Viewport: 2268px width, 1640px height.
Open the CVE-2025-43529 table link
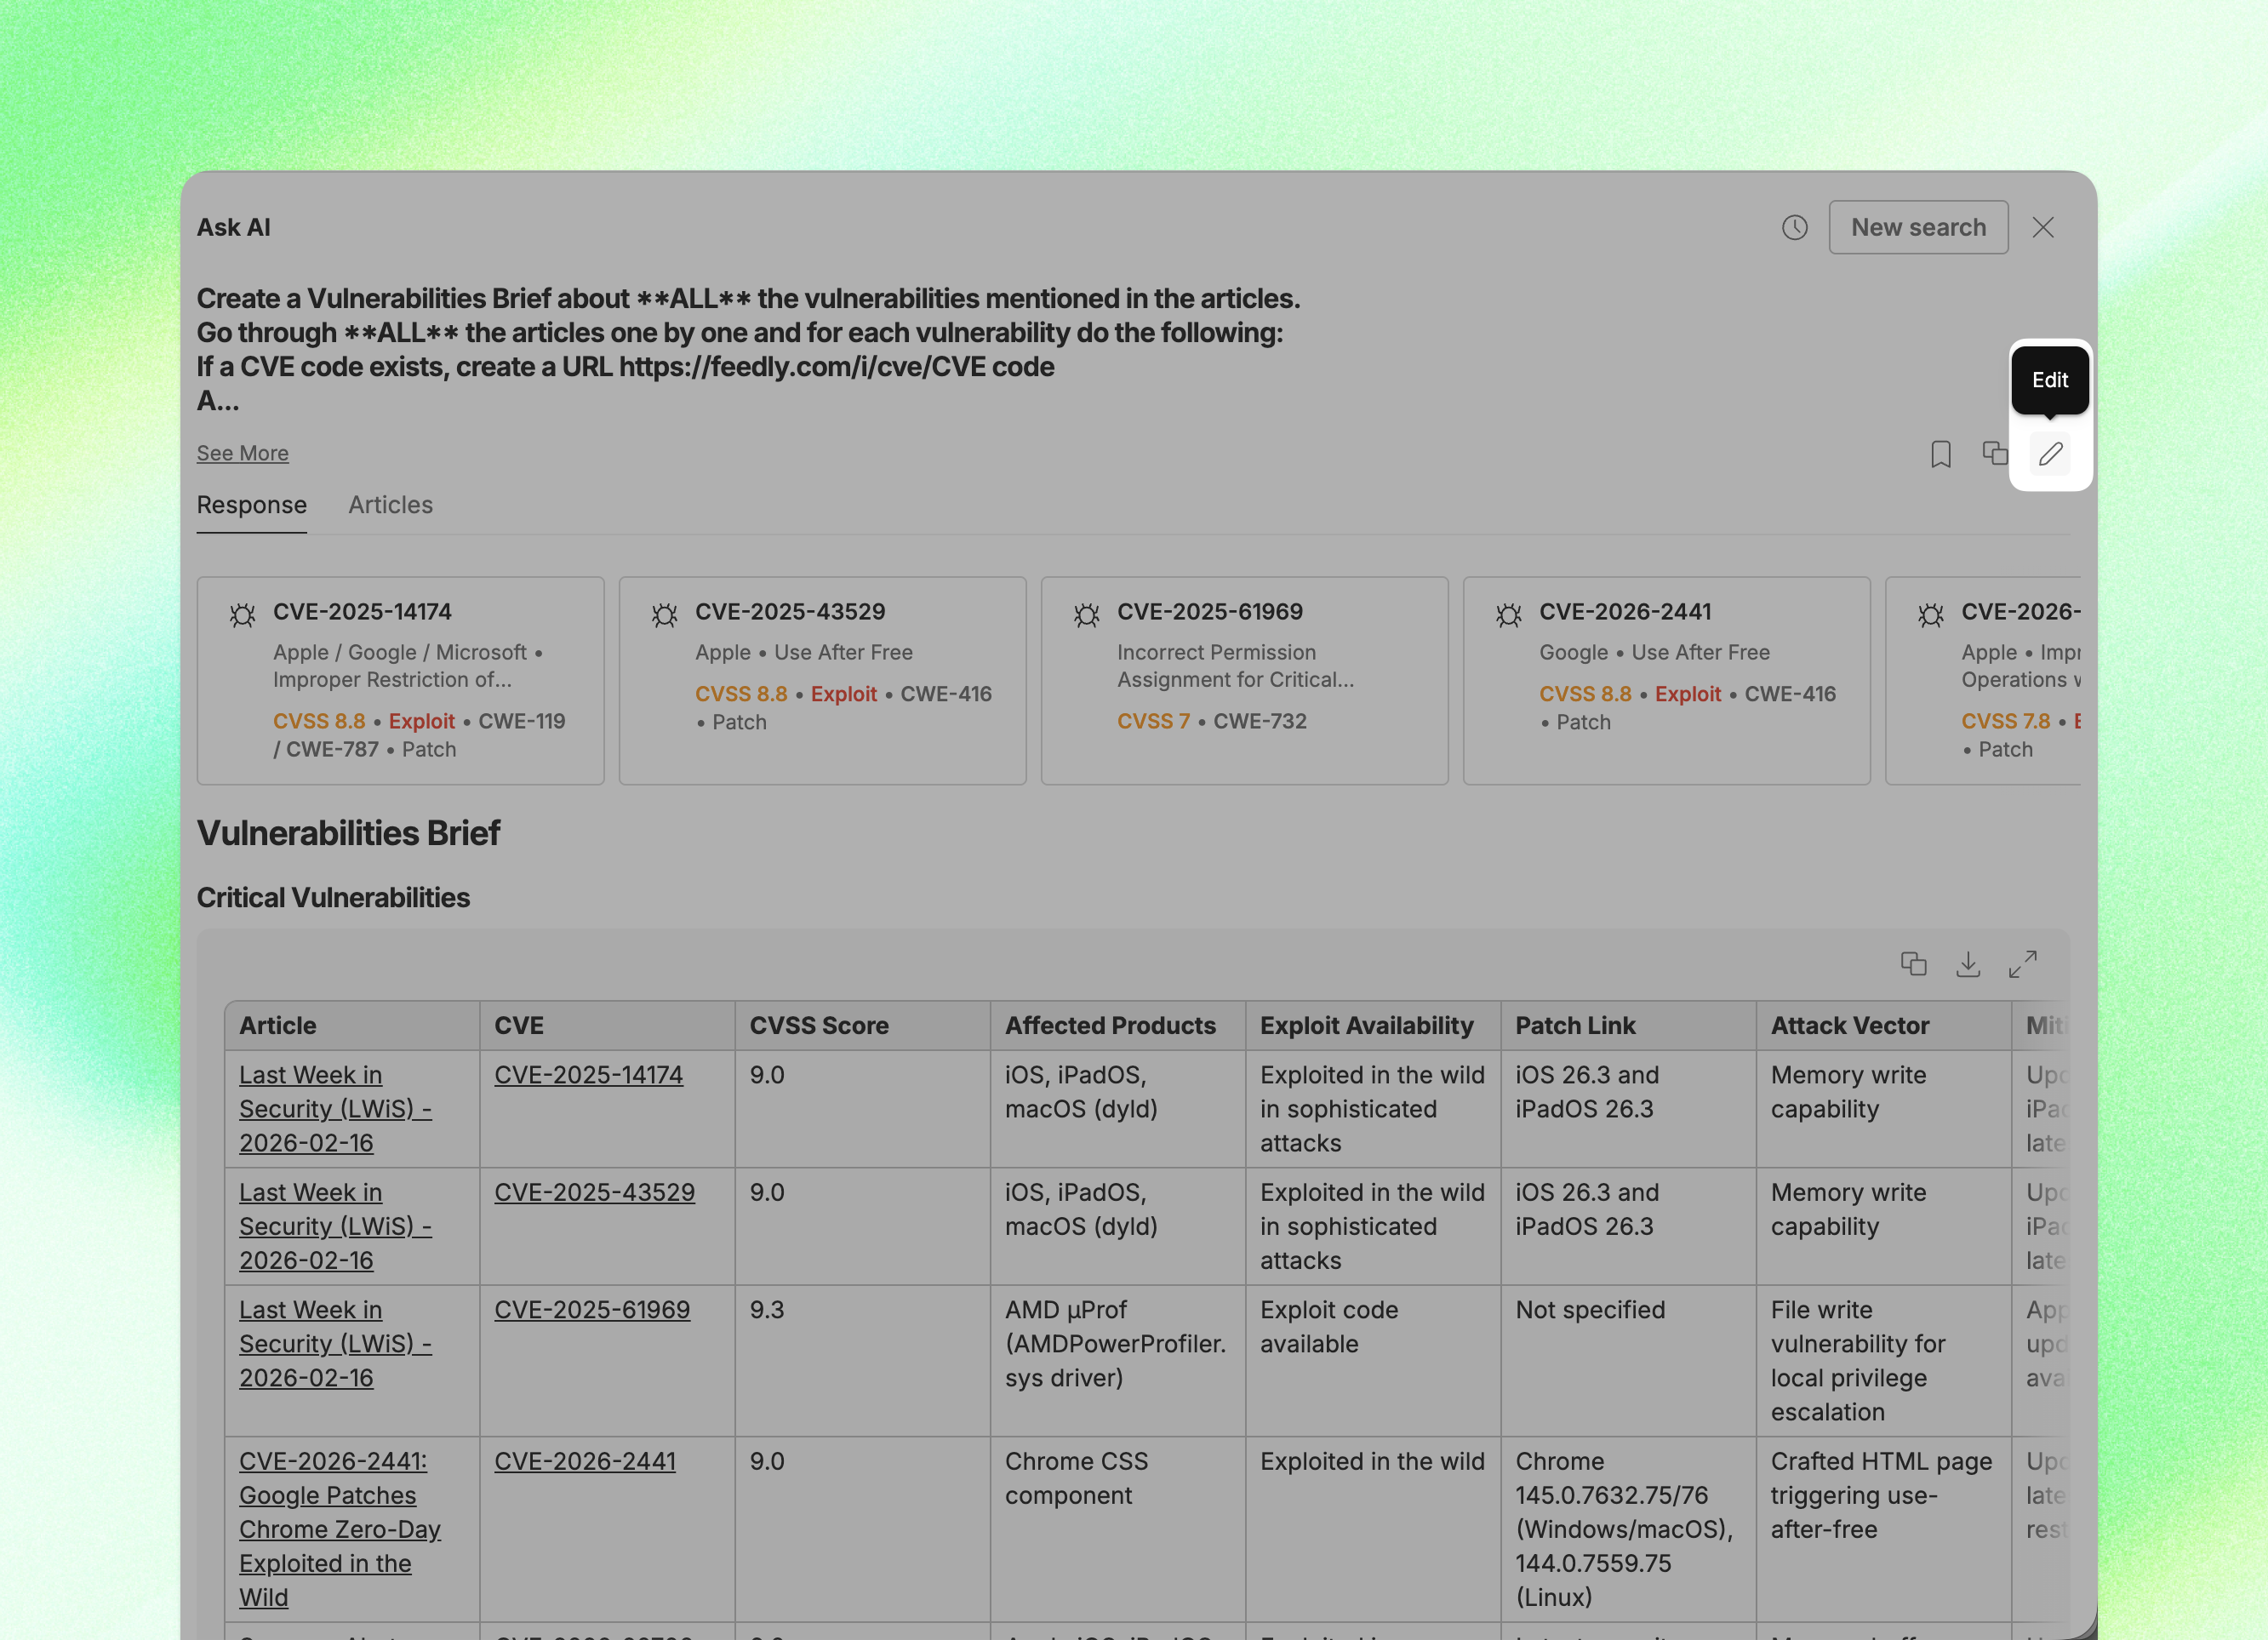pos(594,1192)
